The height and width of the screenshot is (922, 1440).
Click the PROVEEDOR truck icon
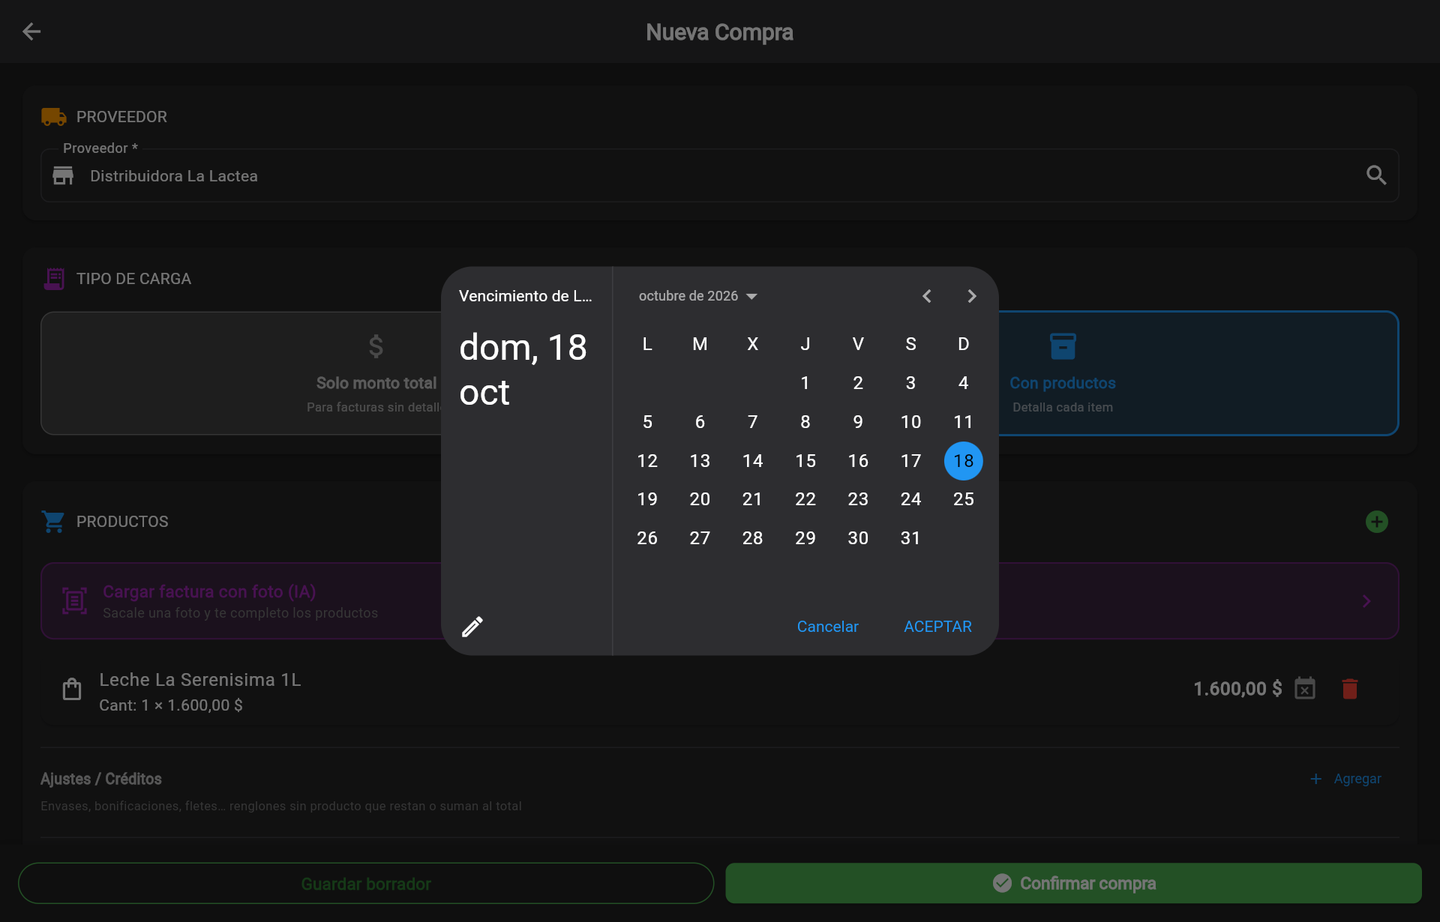pos(54,117)
